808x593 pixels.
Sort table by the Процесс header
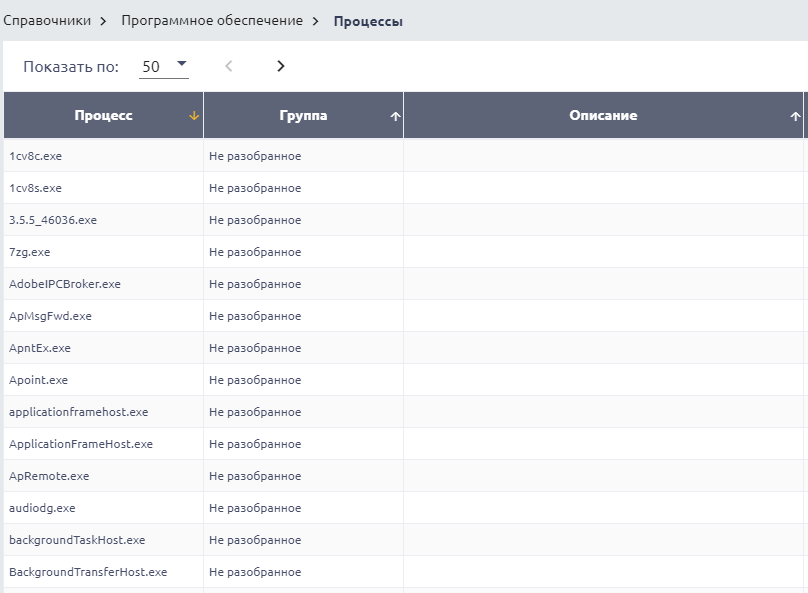point(103,116)
